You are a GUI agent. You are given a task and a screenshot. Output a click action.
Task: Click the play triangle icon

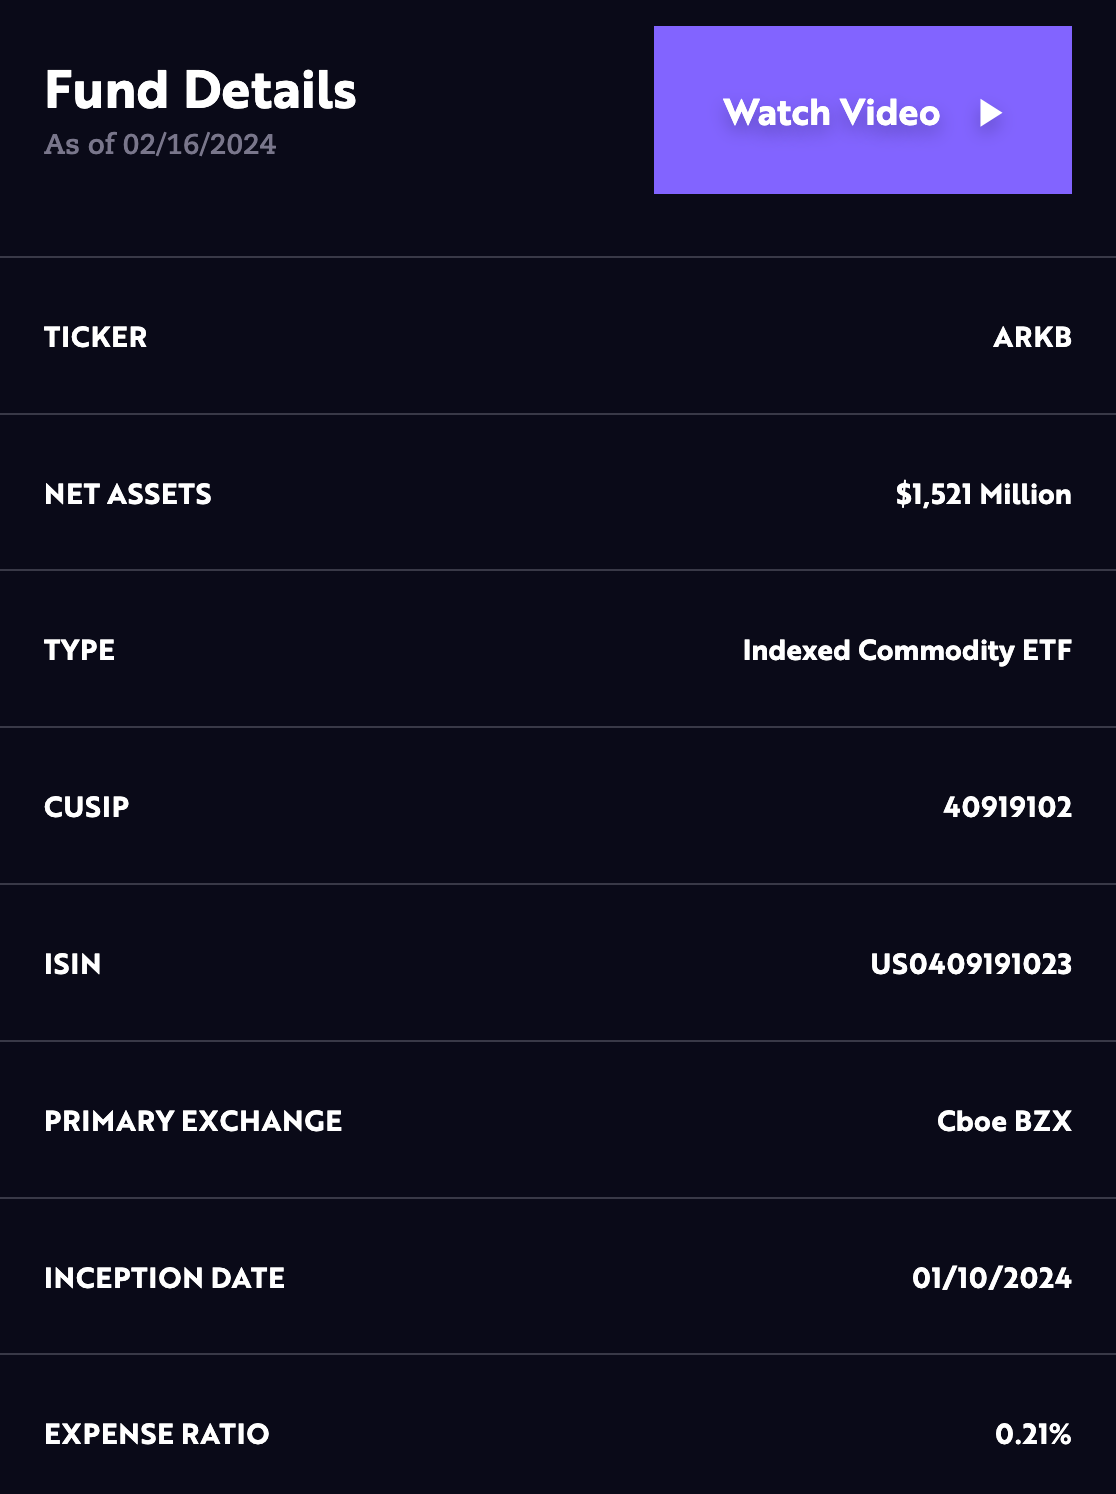click(x=990, y=113)
